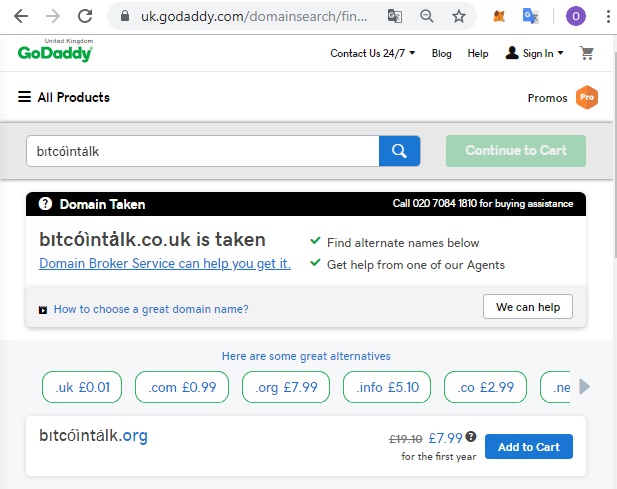The image size is (617, 489).
Task: Open the translate page icon in address bar
Action: click(x=395, y=16)
